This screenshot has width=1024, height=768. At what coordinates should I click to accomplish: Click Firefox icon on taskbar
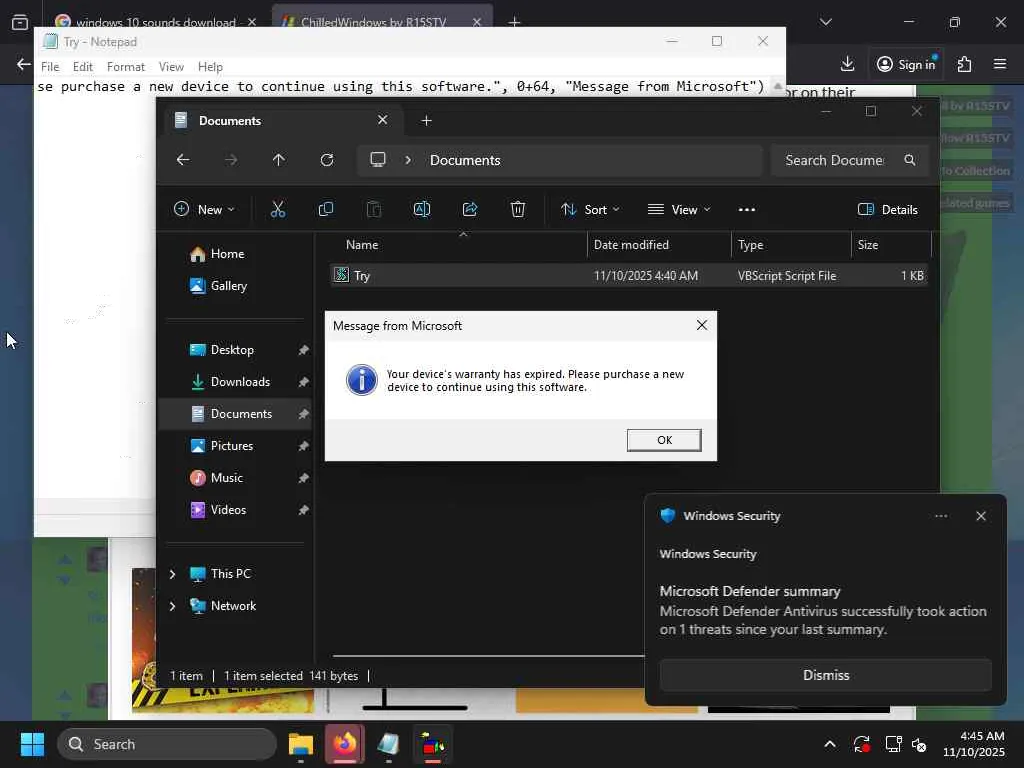coord(345,744)
